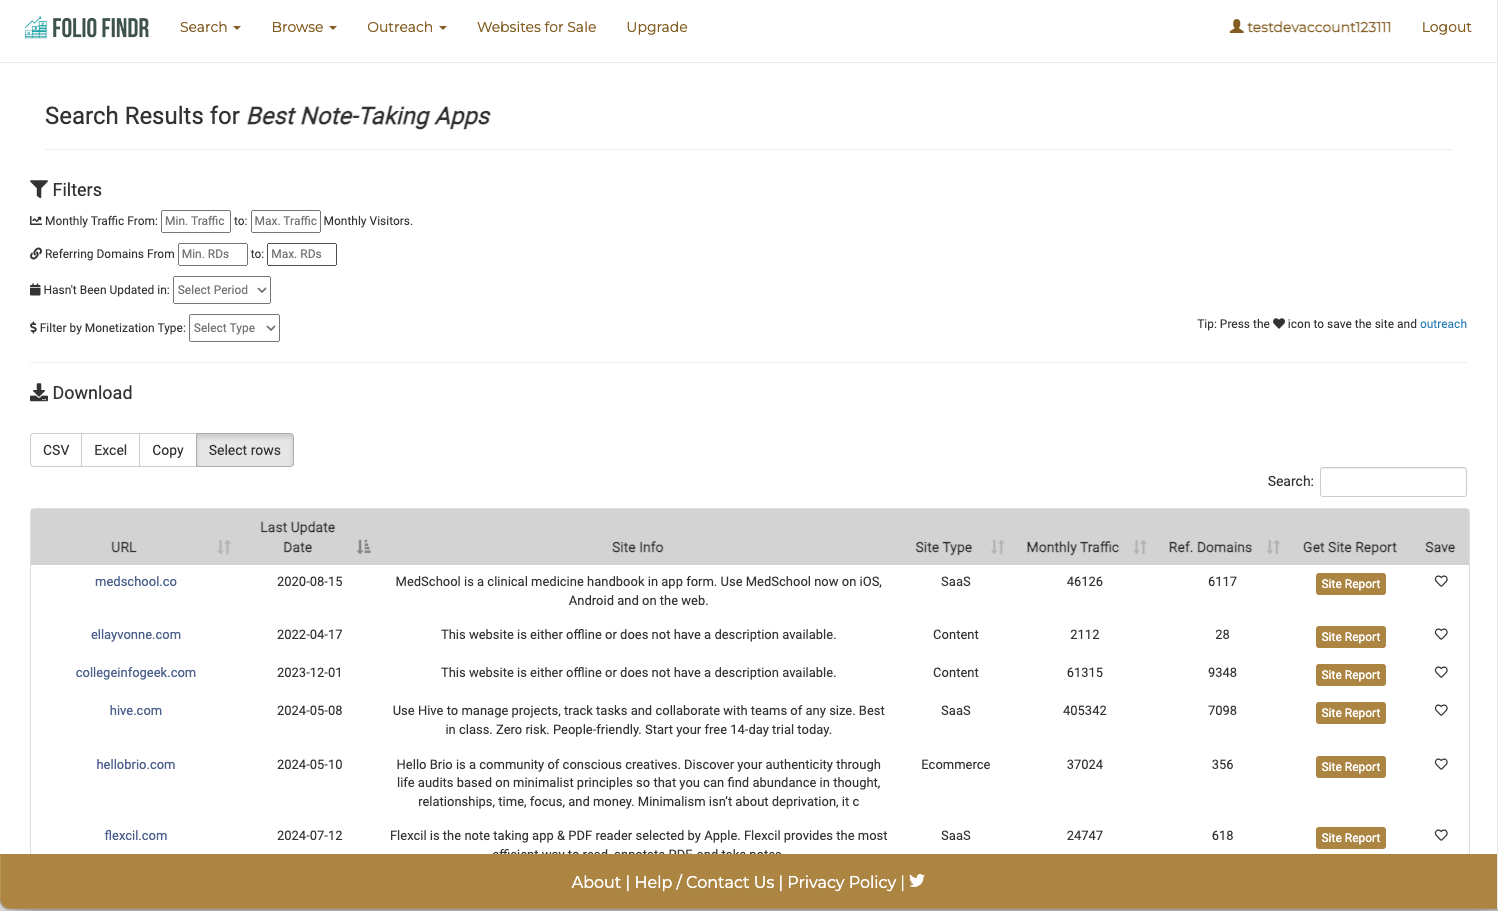Save flexcil.com with heart icon

1441,835
